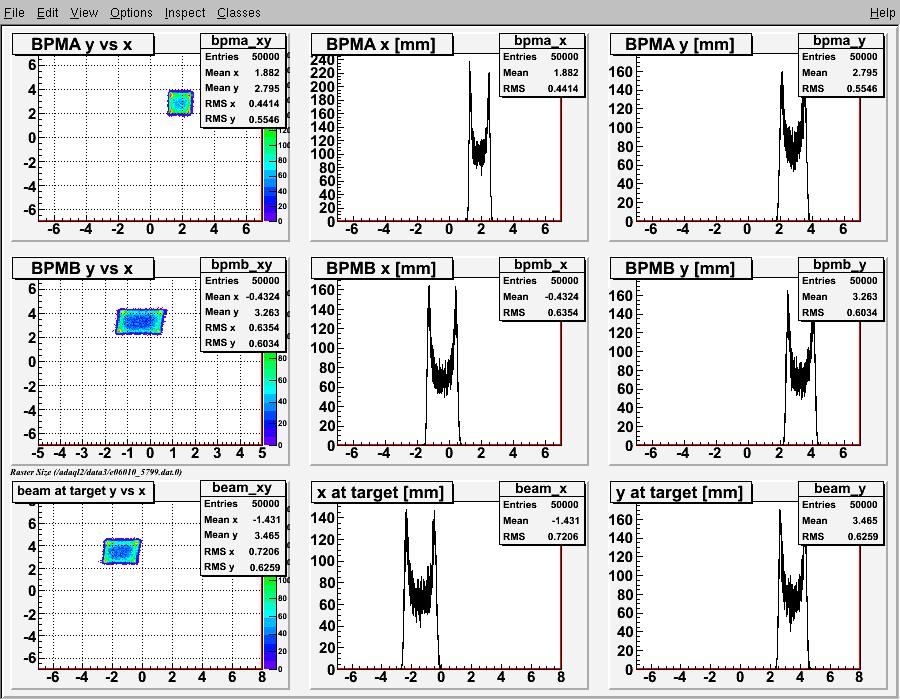Click 'RMS 0.6354' in bpmb_x stats
This screenshot has height=700, width=900.
[541, 313]
